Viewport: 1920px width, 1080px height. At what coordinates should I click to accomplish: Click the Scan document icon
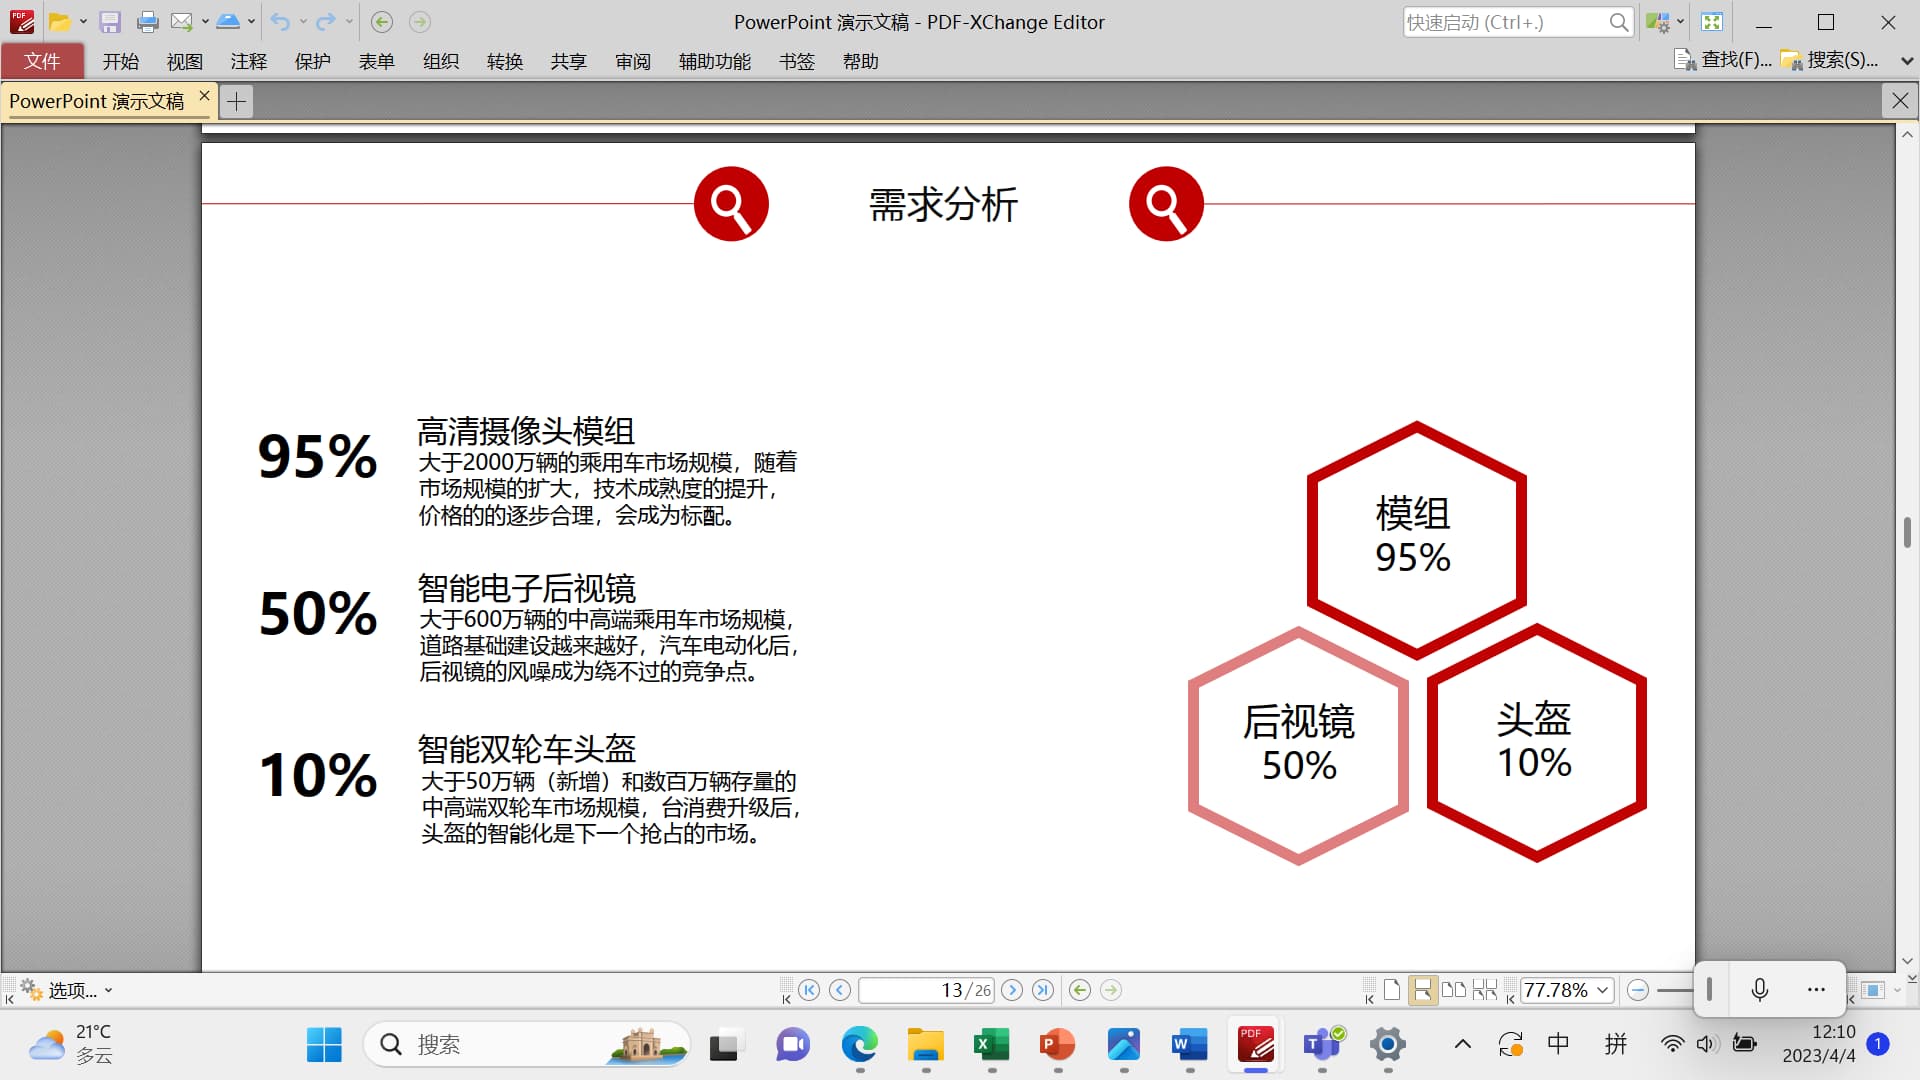(x=228, y=22)
